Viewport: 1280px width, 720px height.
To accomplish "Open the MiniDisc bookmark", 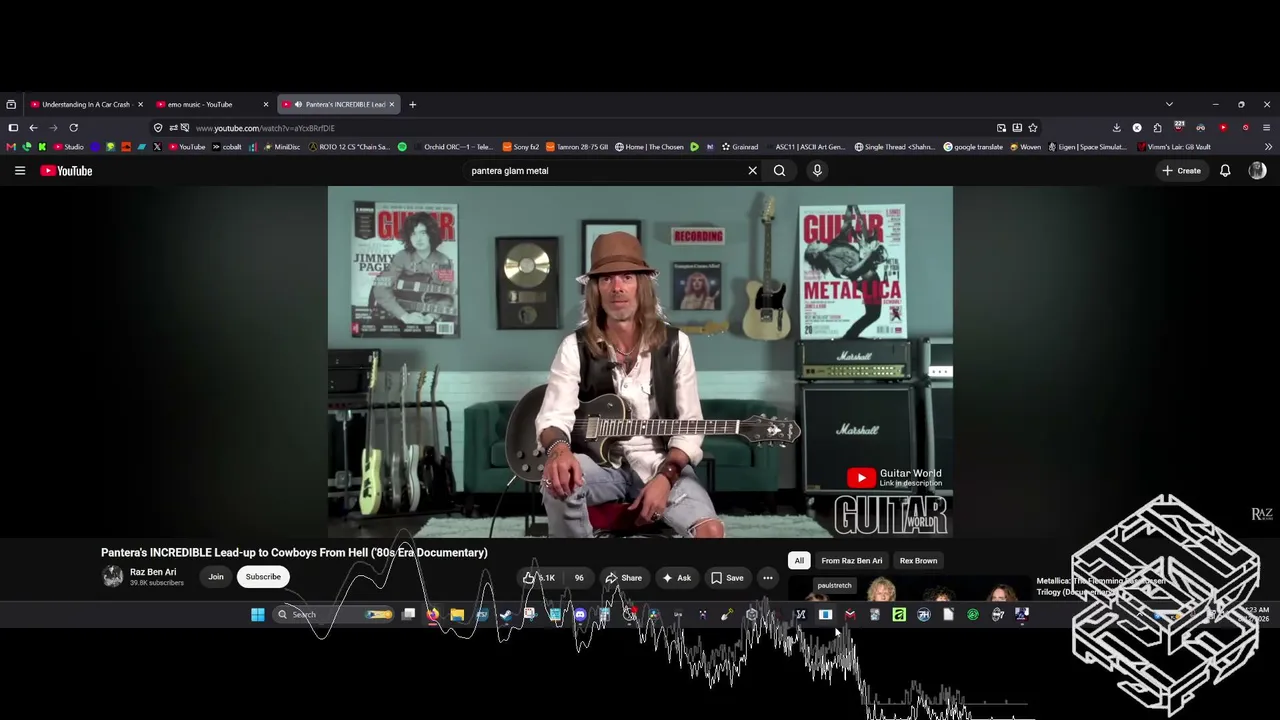I will coord(281,147).
